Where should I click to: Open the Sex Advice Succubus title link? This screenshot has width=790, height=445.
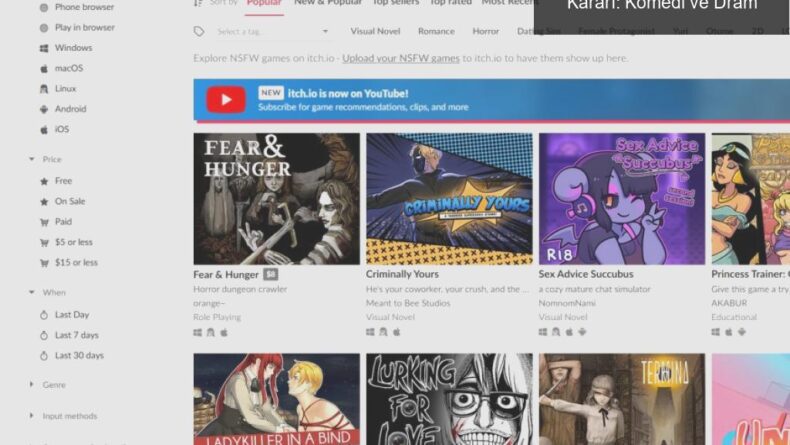click(586, 274)
